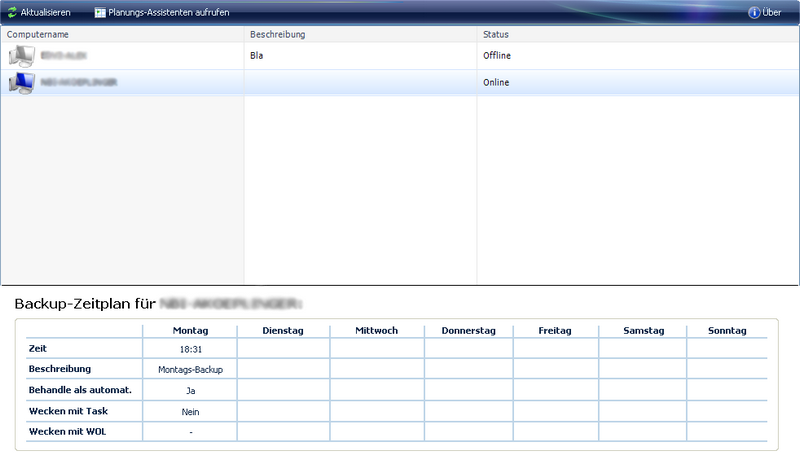The height and width of the screenshot is (460, 800).
Task: Click the computer icon in the Offline row
Action: point(21,56)
